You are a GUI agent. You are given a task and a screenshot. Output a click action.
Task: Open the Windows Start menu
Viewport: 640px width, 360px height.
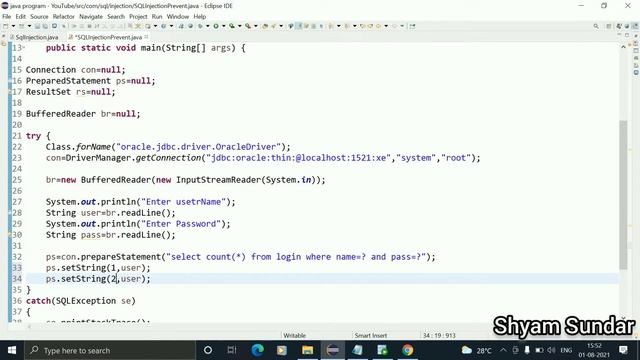tap(12, 350)
